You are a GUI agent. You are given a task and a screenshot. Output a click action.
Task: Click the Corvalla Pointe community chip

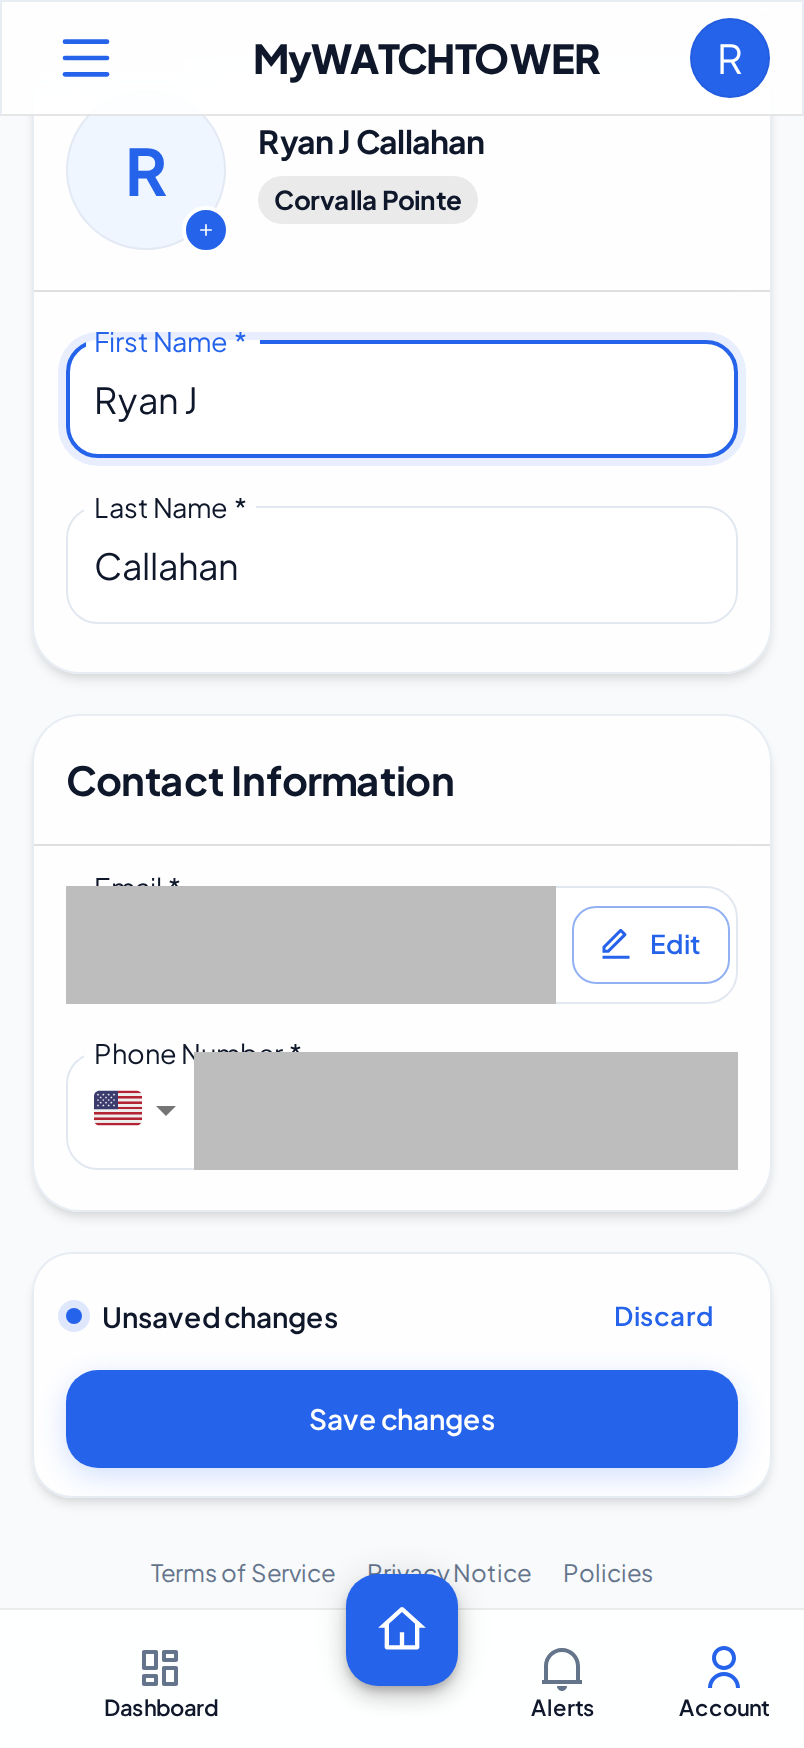(368, 201)
